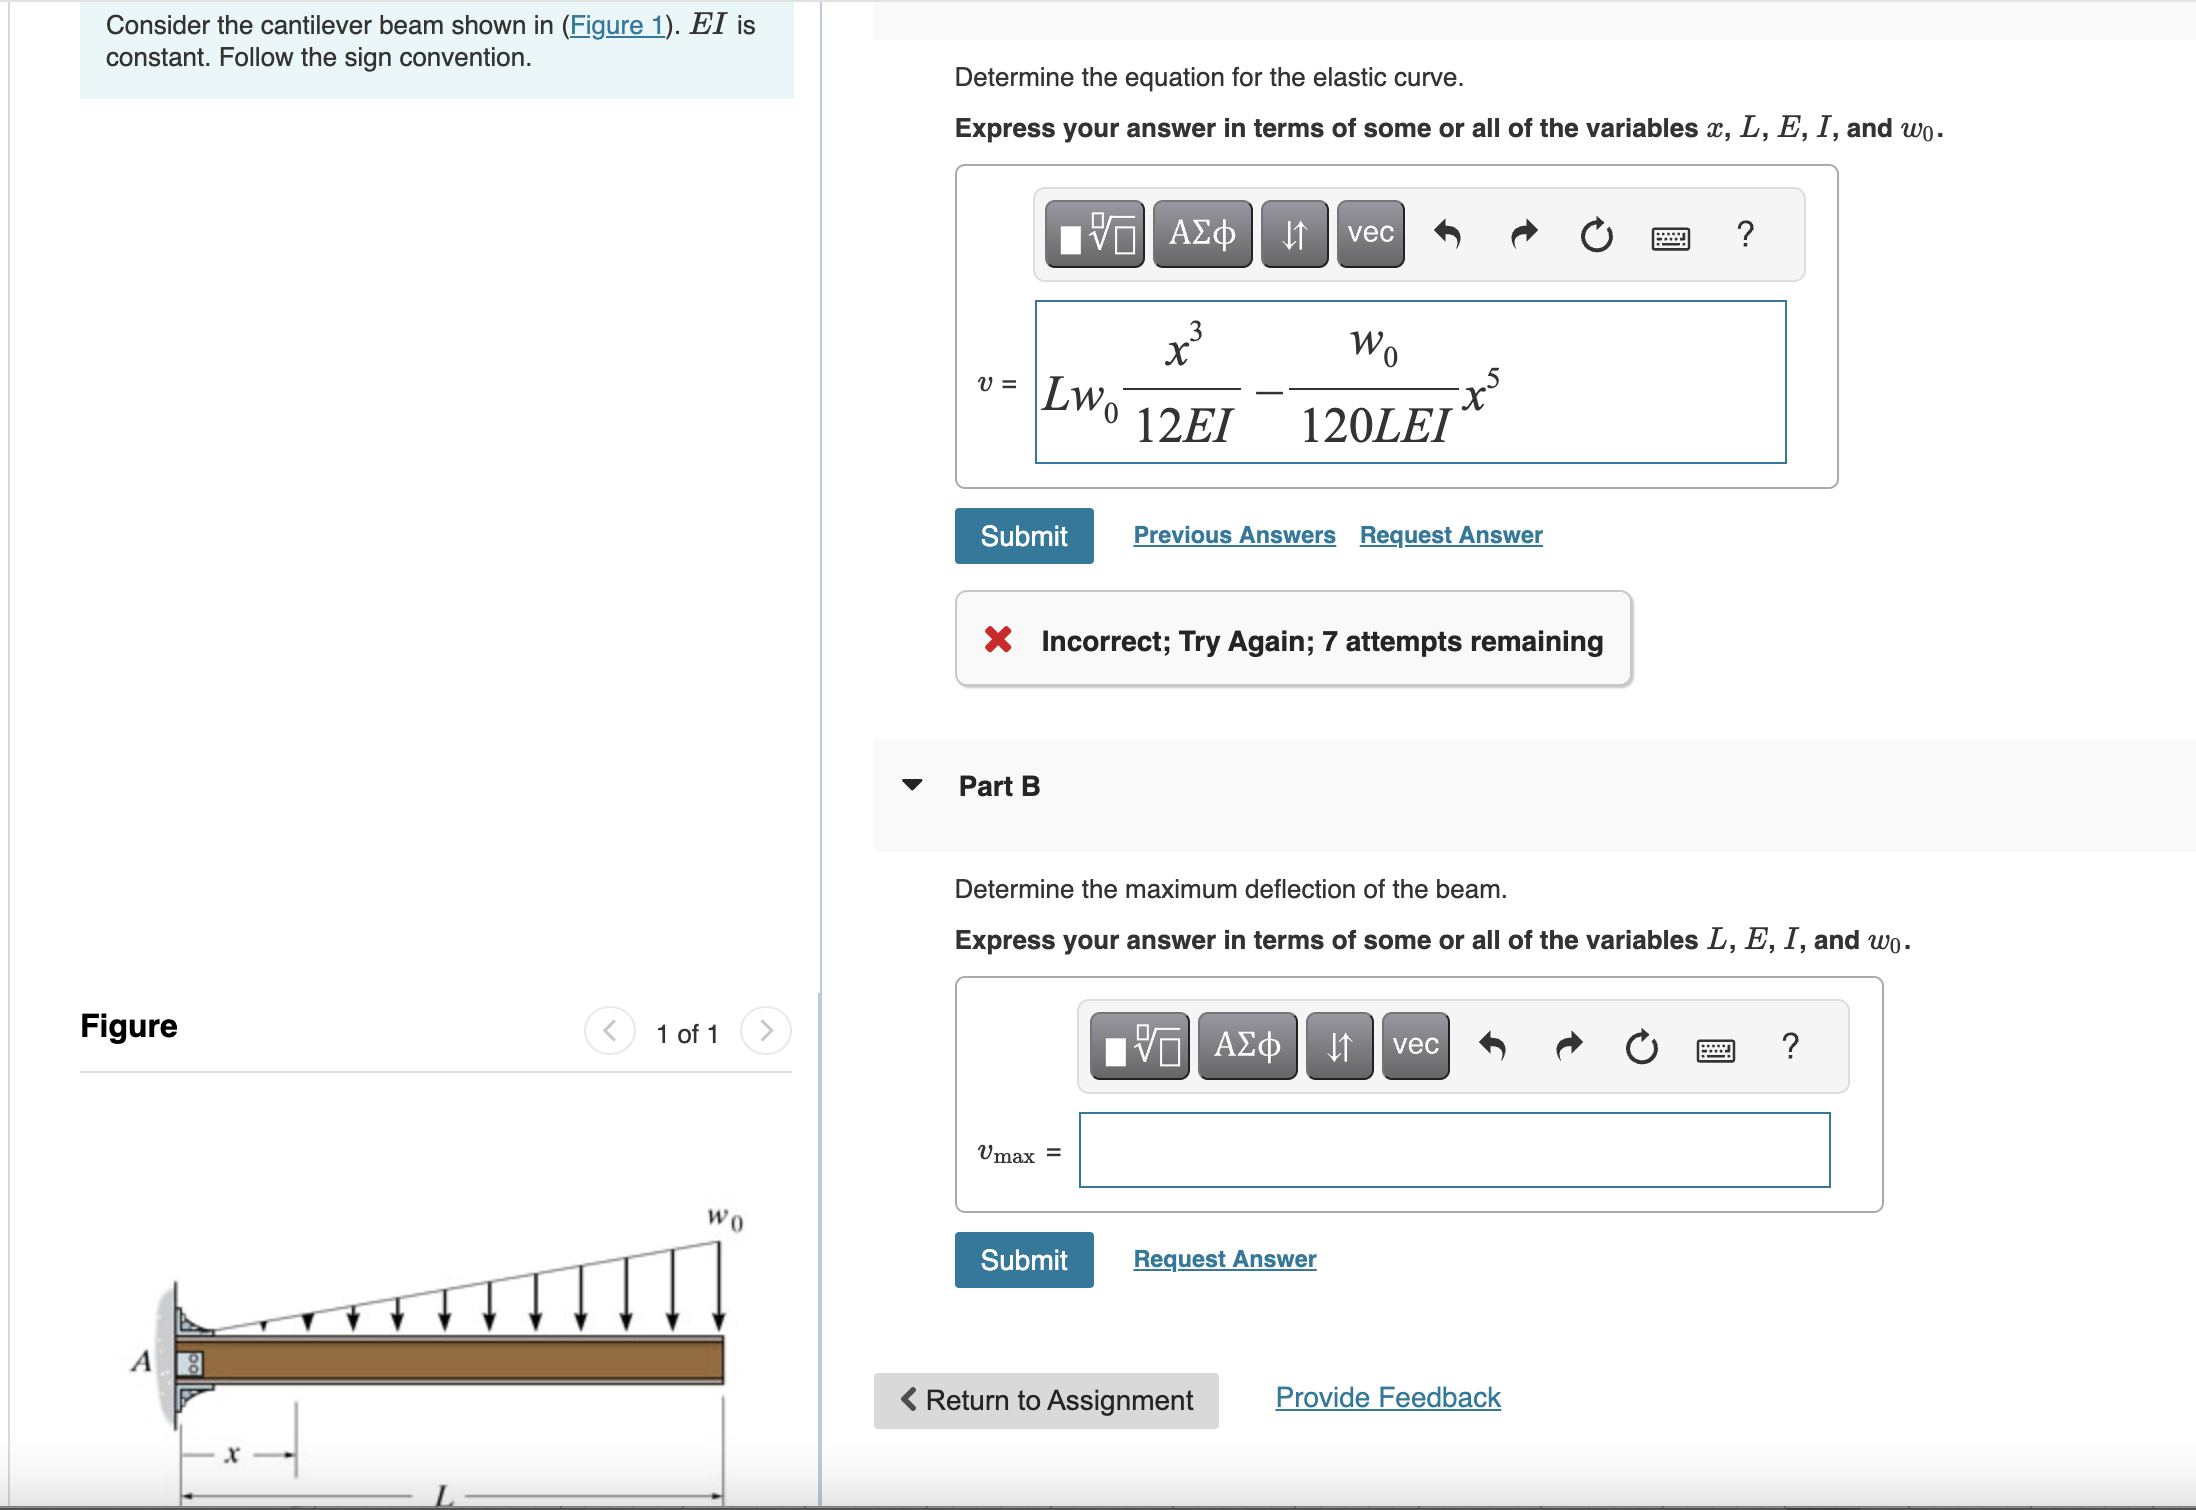Click the vec icon in Part B toolbar
The height and width of the screenshot is (1510, 2196).
(1414, 1046)
